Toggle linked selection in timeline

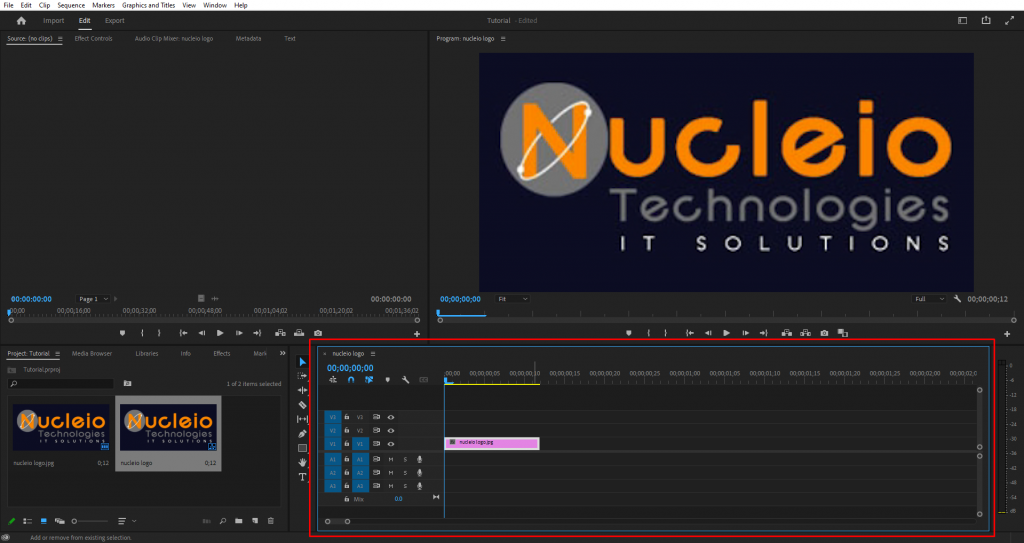tap(369, 380)
